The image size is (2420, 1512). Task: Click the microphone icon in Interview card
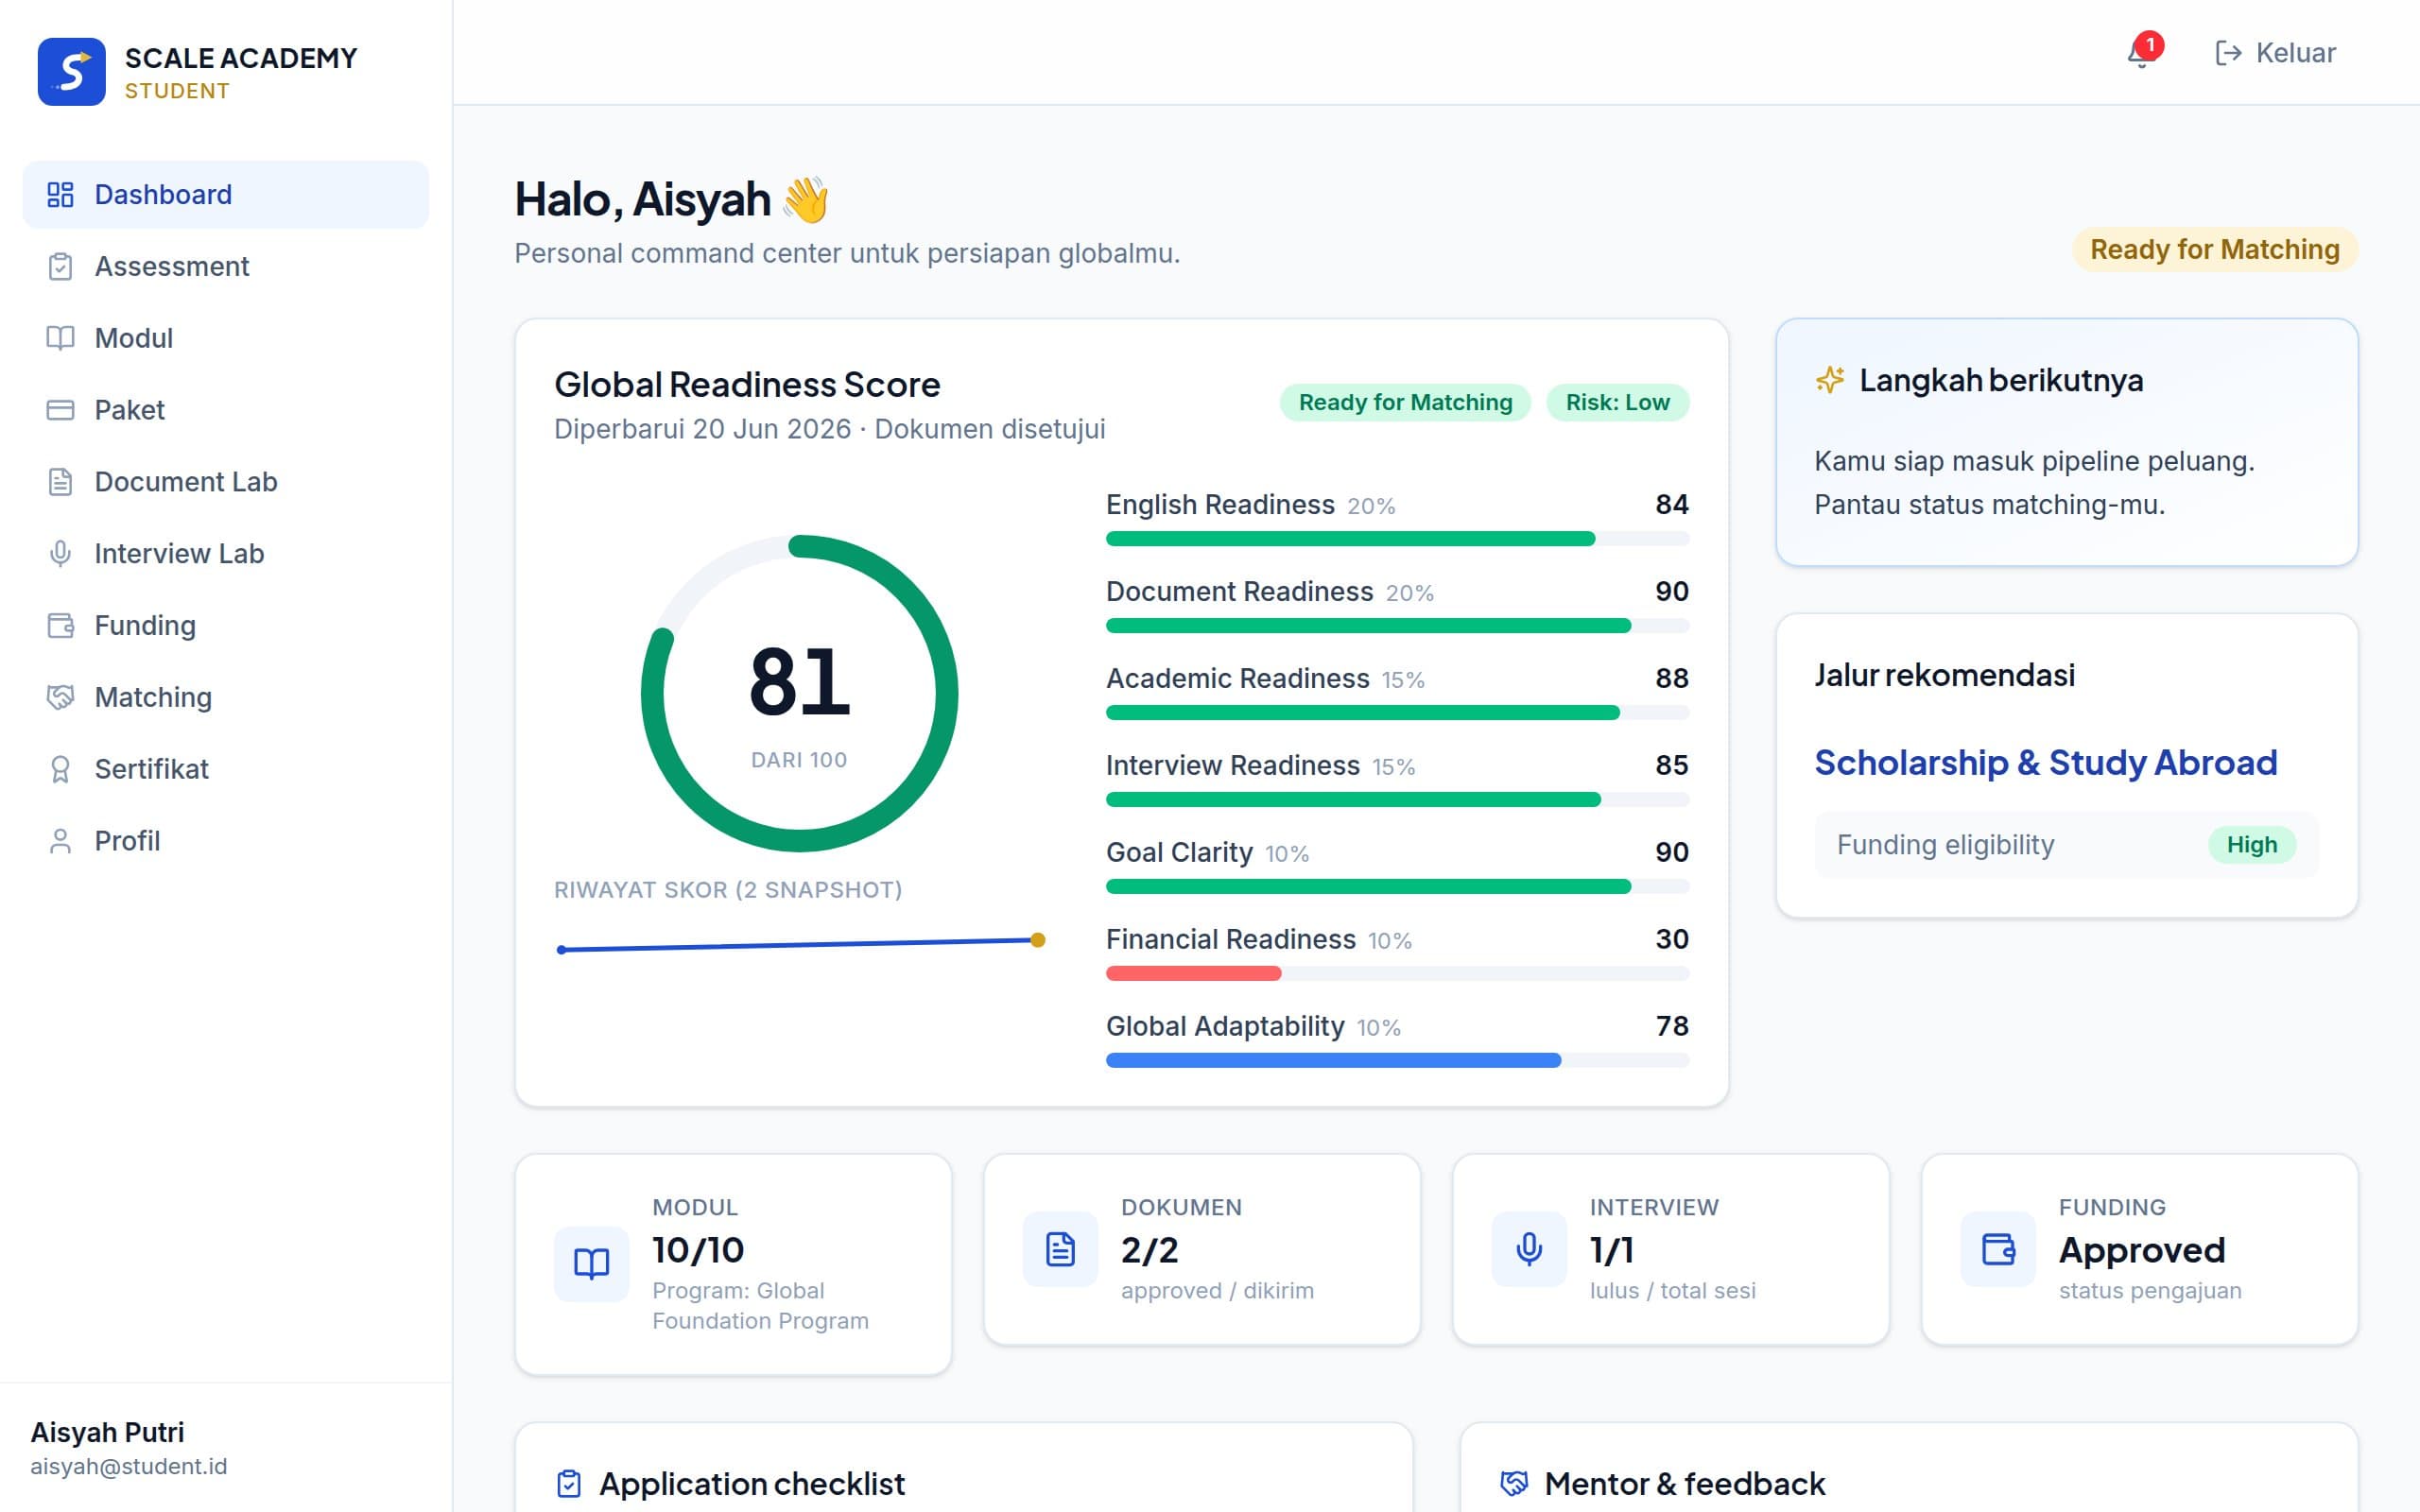(1529, 1249)
